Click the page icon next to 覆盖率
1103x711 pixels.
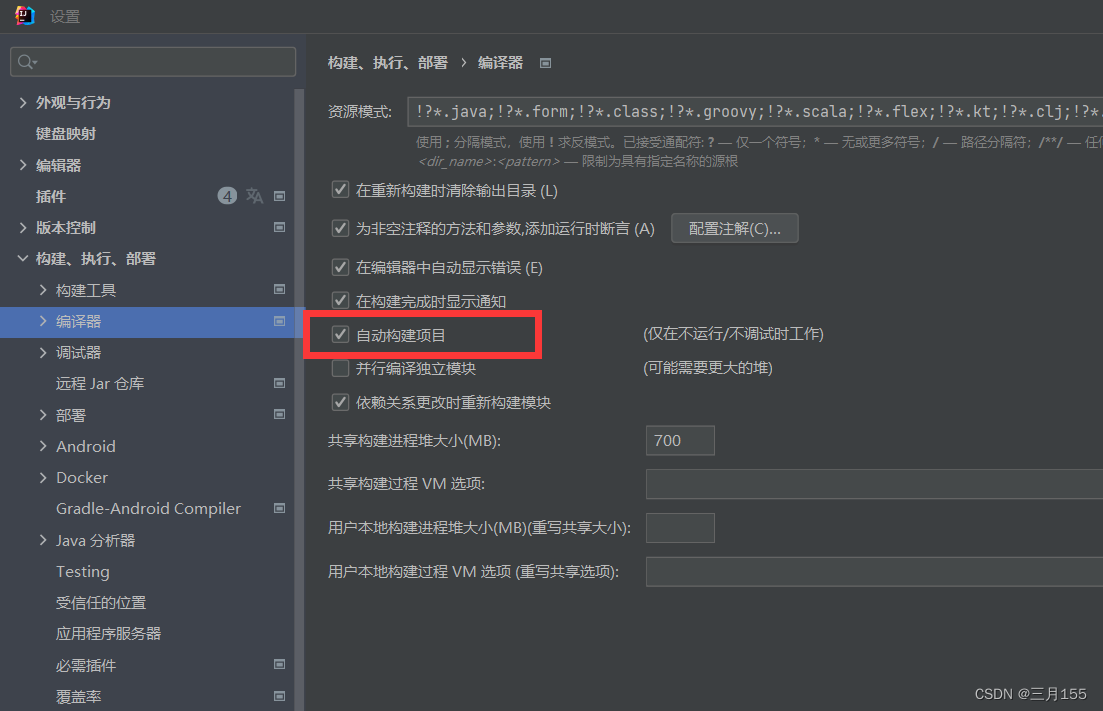[280, 696]
